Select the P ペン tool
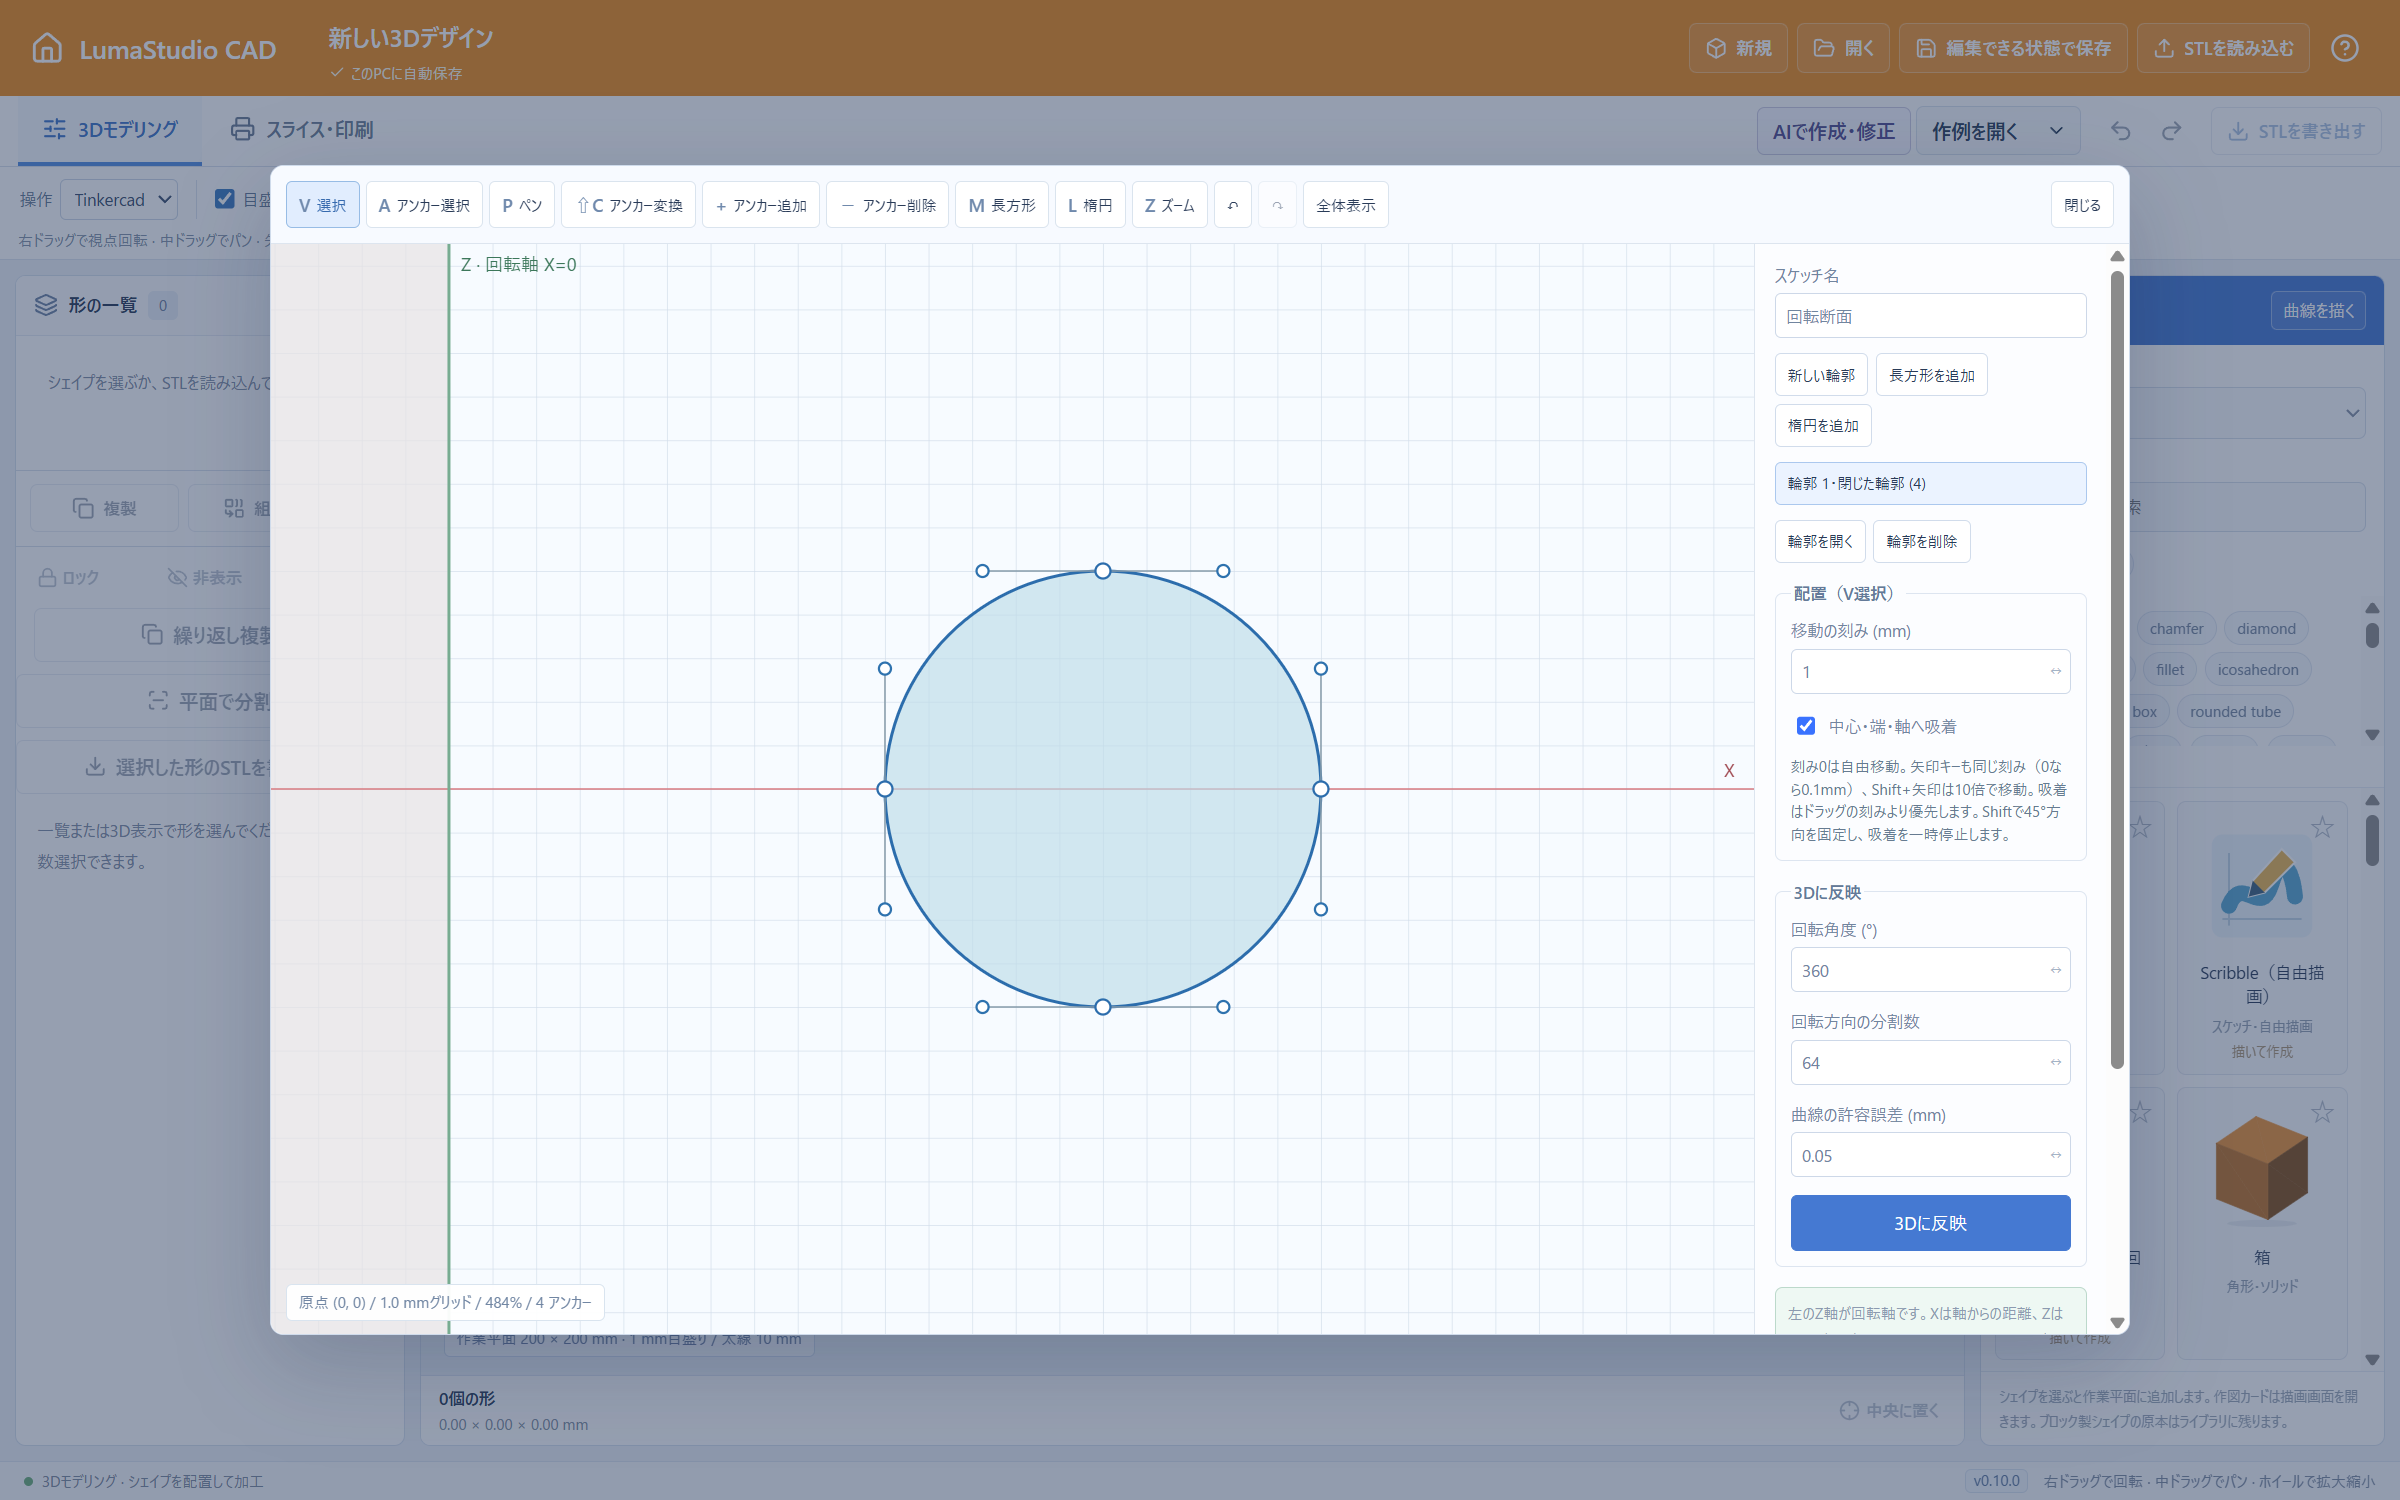 [x=522, y=205]
